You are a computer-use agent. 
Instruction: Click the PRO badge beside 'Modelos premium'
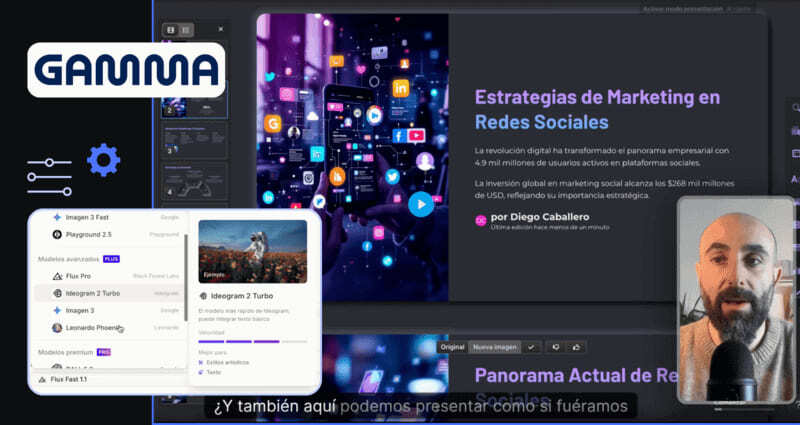click(104, 353)
